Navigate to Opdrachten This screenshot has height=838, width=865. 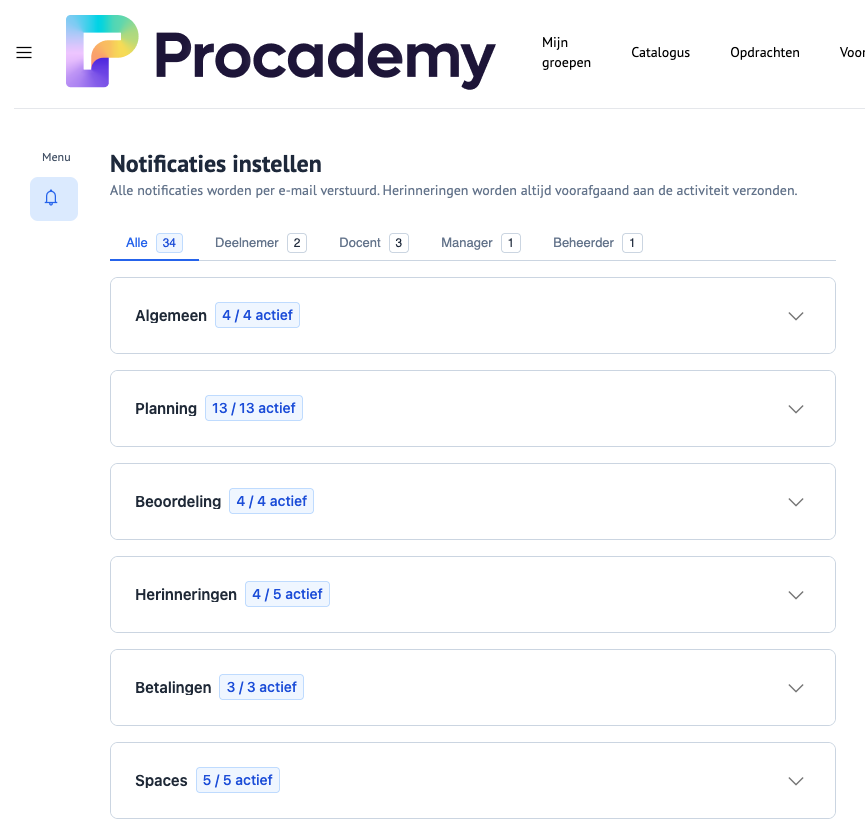coord(764,53)
